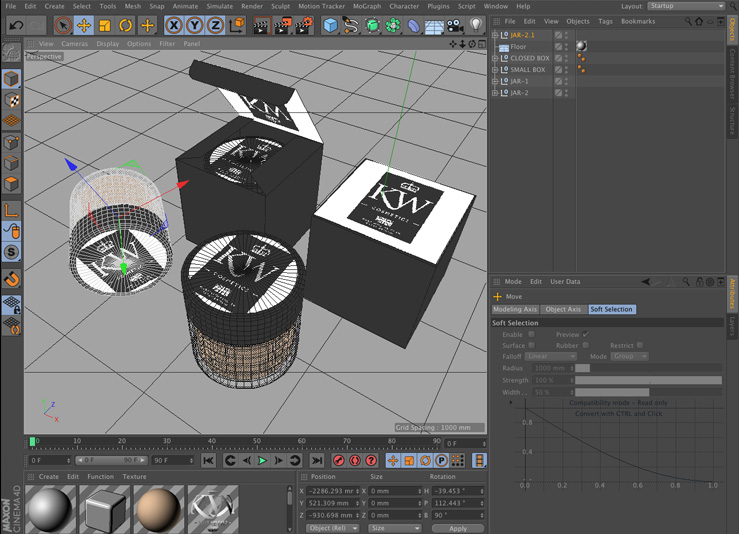
Task: Adjust the Strength slider
Action: click(x=648, y=380)
